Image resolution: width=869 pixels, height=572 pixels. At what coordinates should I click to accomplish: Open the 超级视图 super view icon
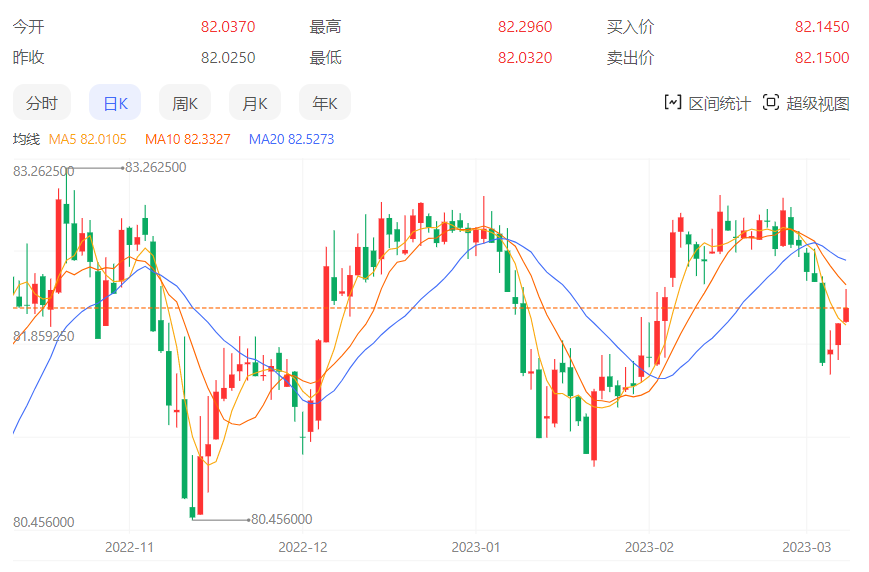click(770, 102)
